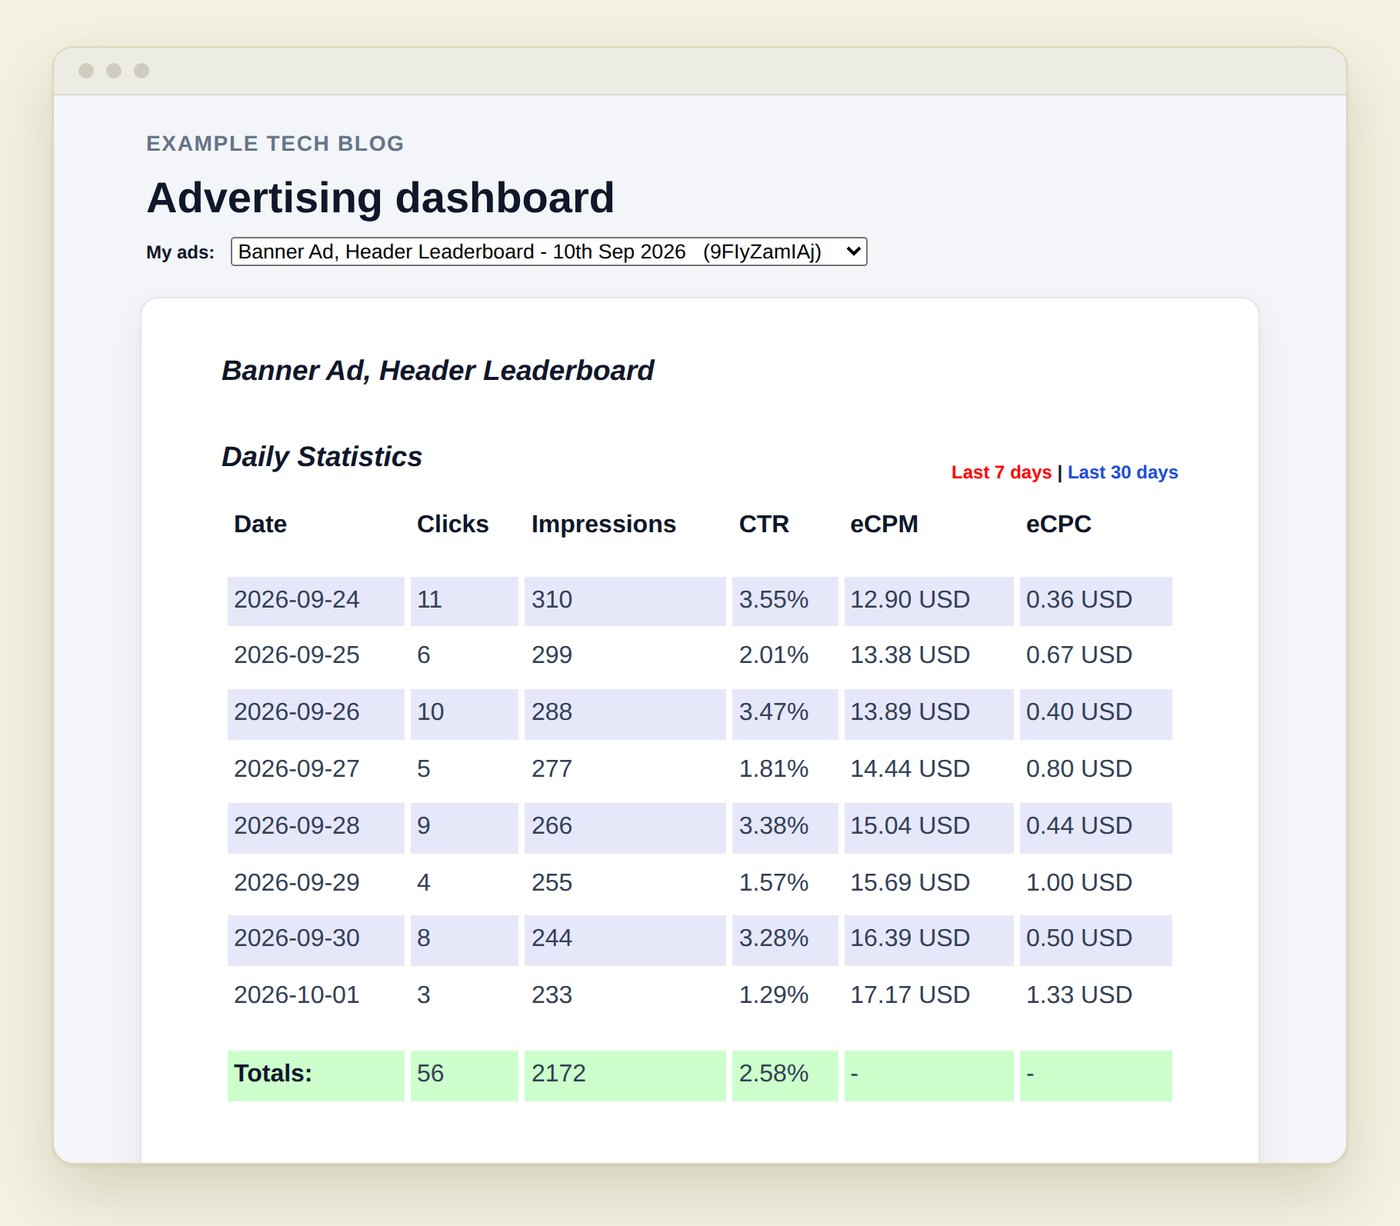Screen dimensions: 1400x1226
Task: Click the Last 30 days link
Action: click(1122, 472)
